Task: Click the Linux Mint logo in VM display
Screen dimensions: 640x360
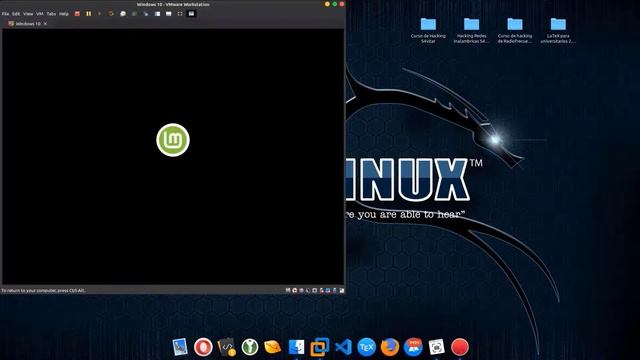Action: pos(173,140)
